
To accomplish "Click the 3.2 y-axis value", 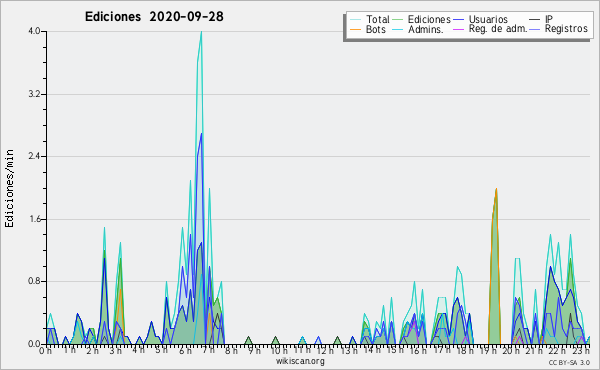I will coord(34,94).
